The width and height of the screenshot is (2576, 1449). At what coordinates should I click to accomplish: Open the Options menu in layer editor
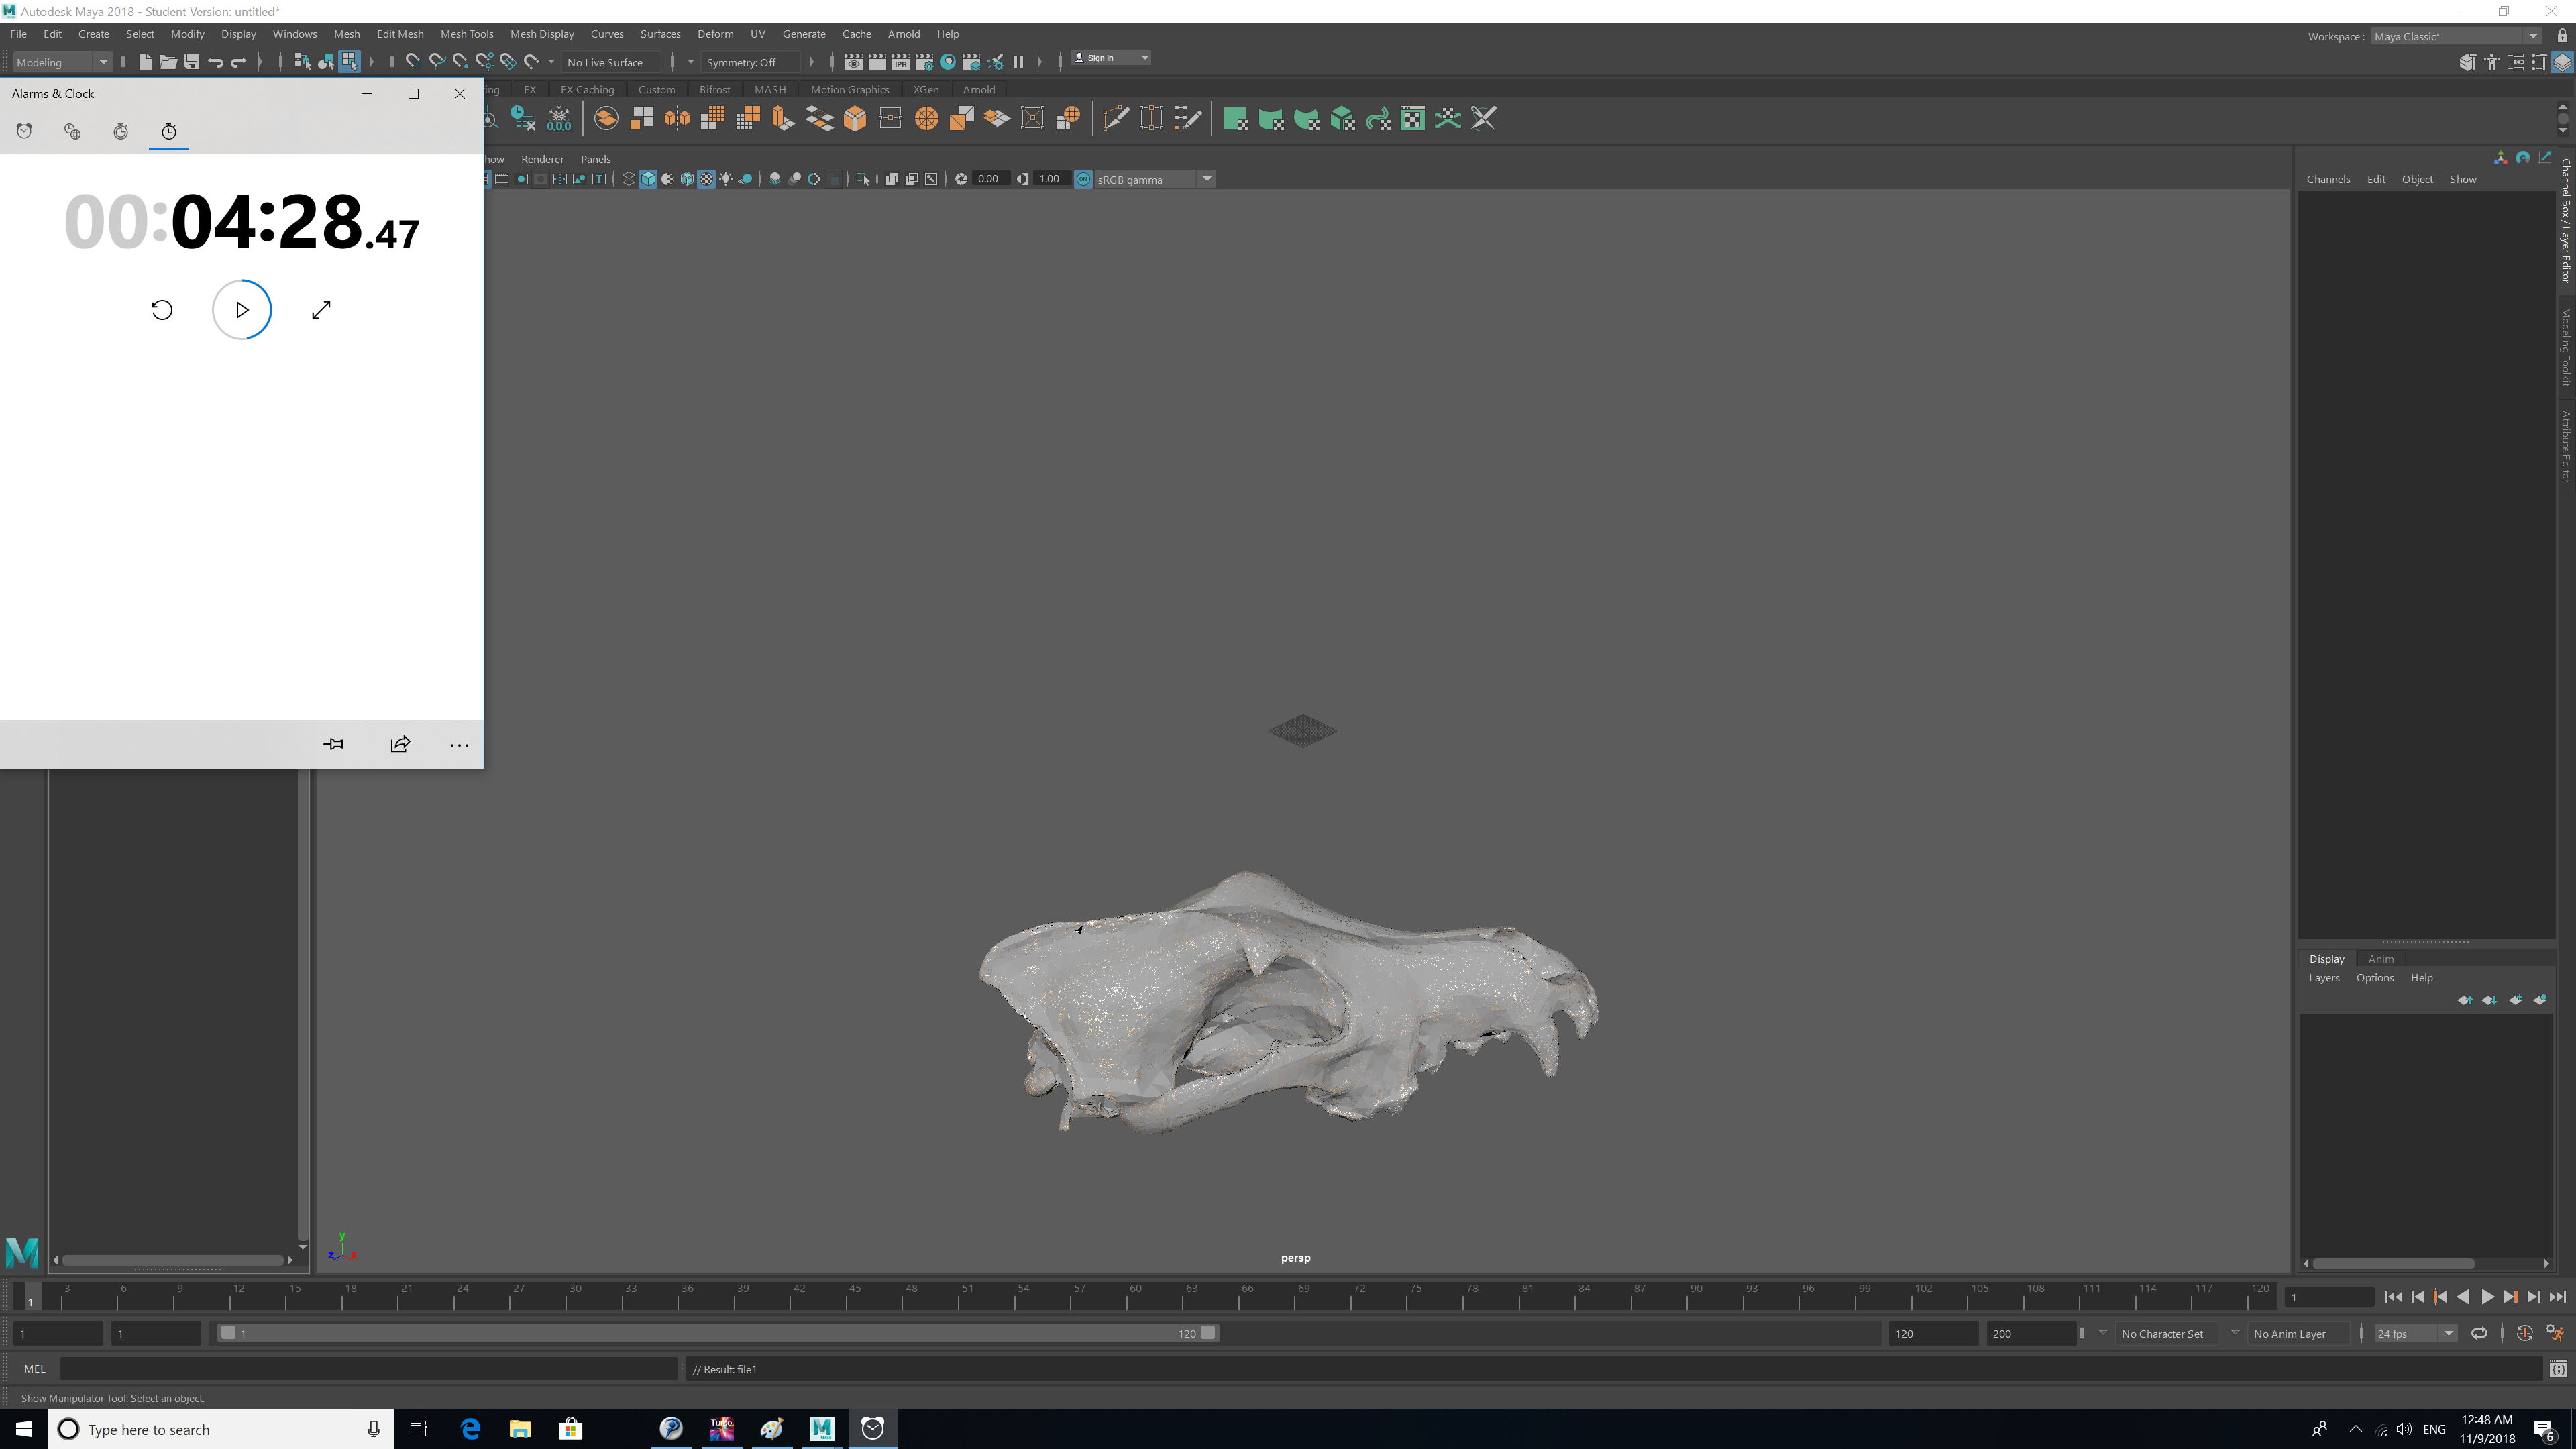point(2374,978)
